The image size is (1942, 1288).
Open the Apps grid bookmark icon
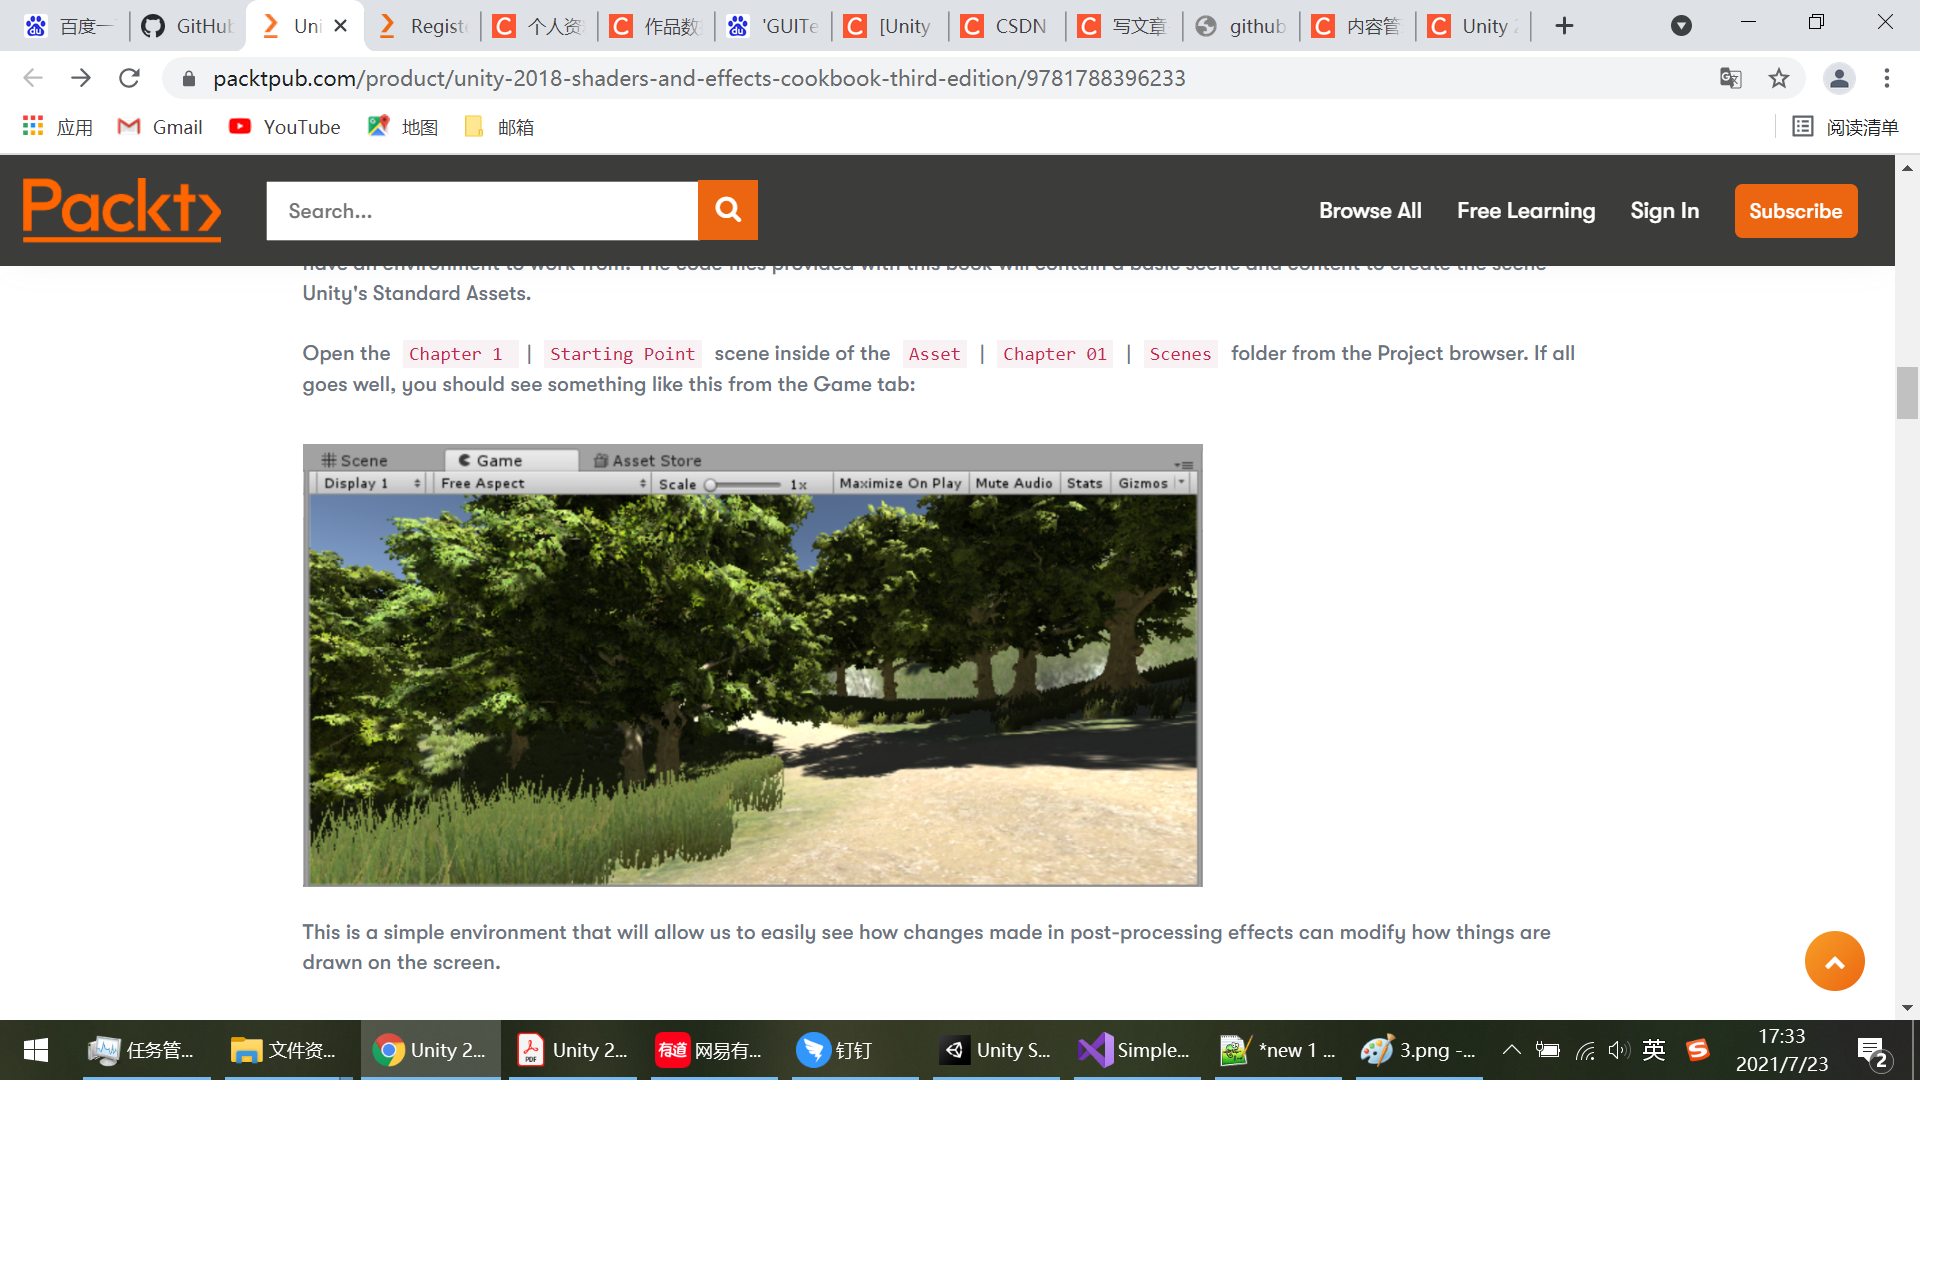[x=33, y=126]
